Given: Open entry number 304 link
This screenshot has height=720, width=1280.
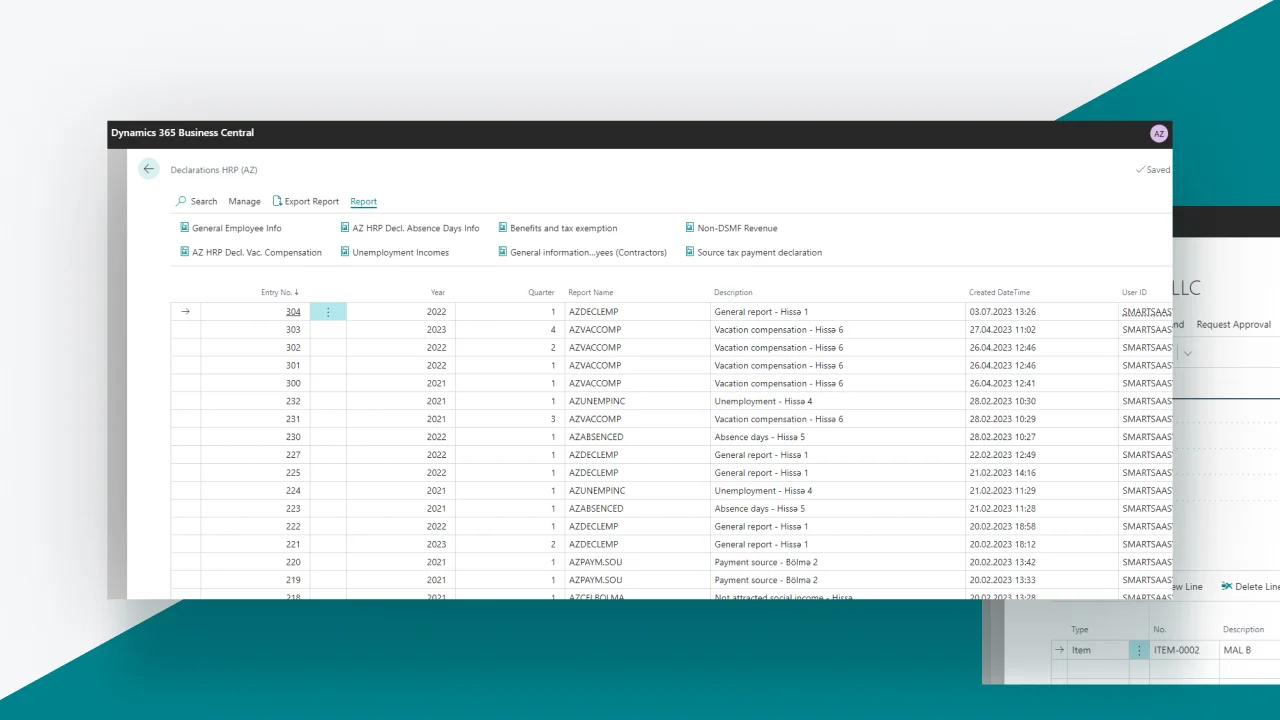Looking at the screenshot, I should coord(293,312).
